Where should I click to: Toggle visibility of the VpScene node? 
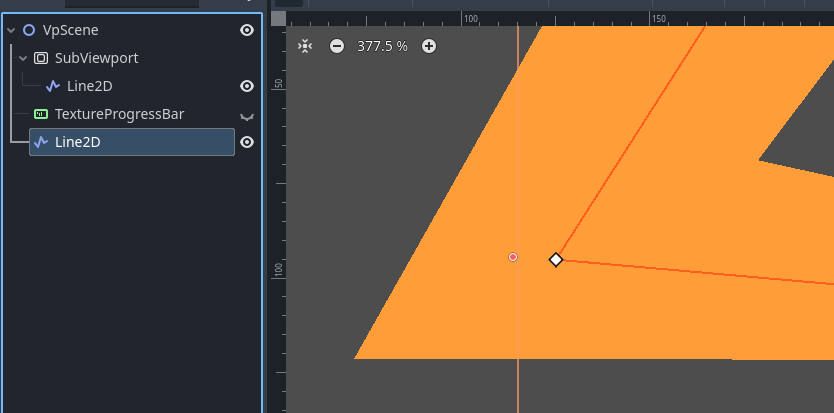[247, 30]
